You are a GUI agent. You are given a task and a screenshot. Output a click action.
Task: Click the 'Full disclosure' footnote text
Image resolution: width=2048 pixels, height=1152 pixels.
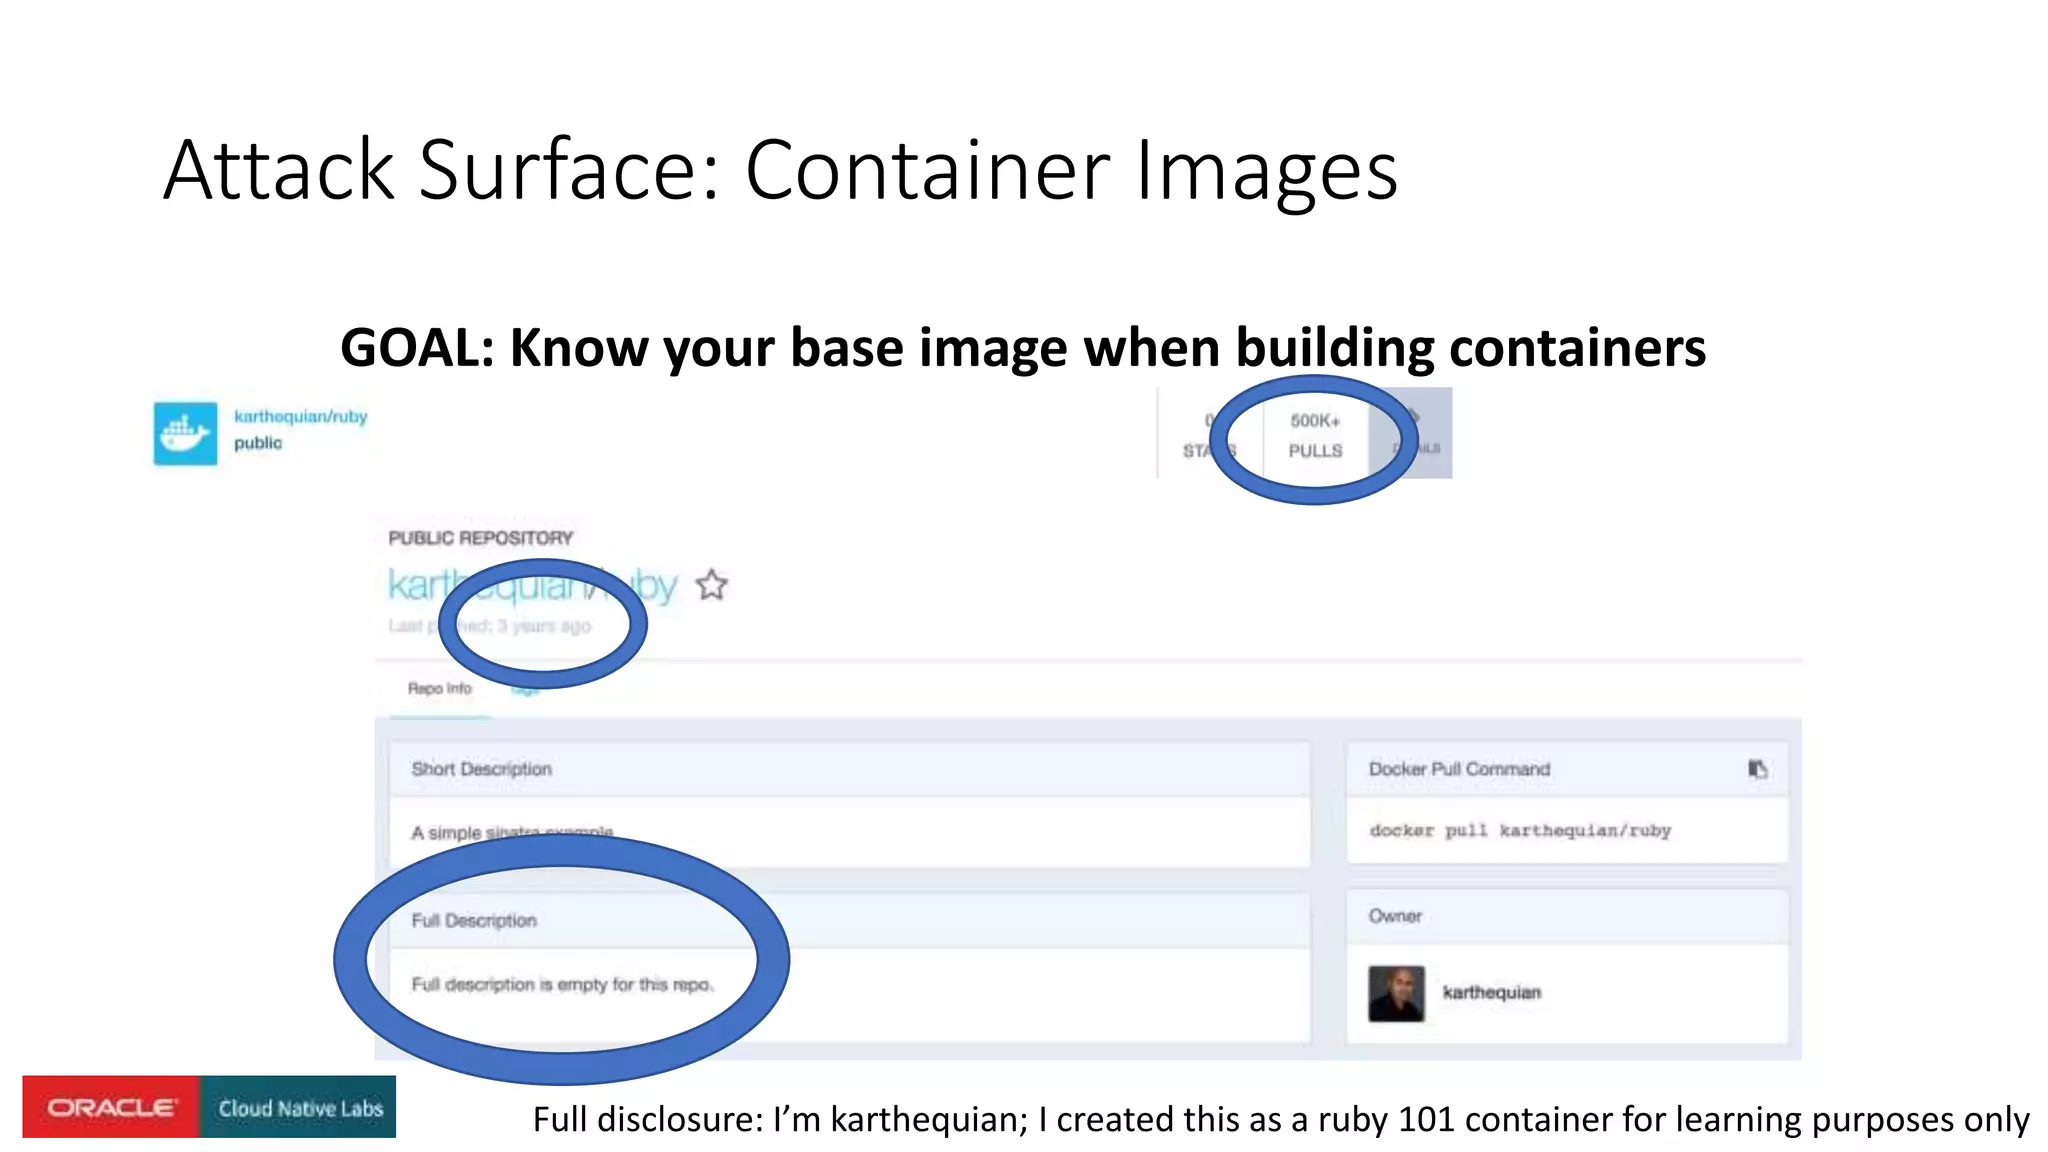(1281, 1119)
